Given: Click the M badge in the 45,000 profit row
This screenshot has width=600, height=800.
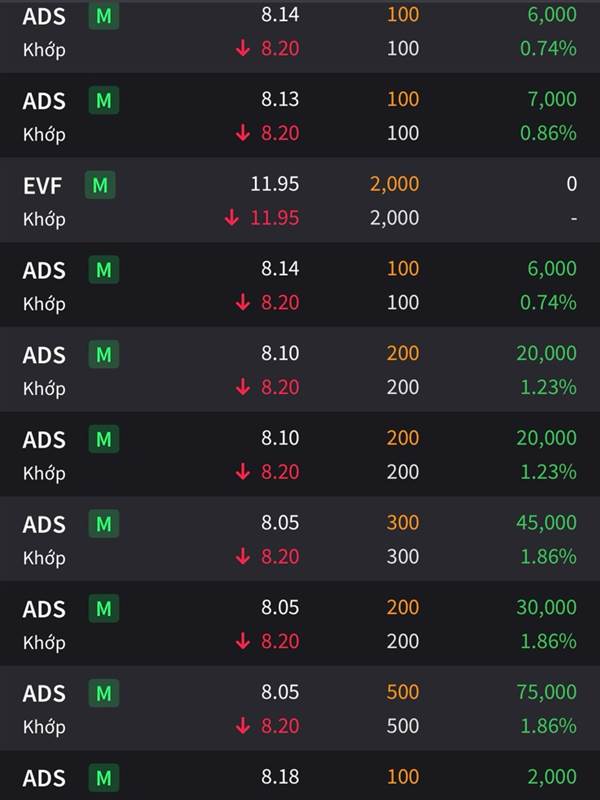Looking at the screenshot, I should tap(103, 524).
